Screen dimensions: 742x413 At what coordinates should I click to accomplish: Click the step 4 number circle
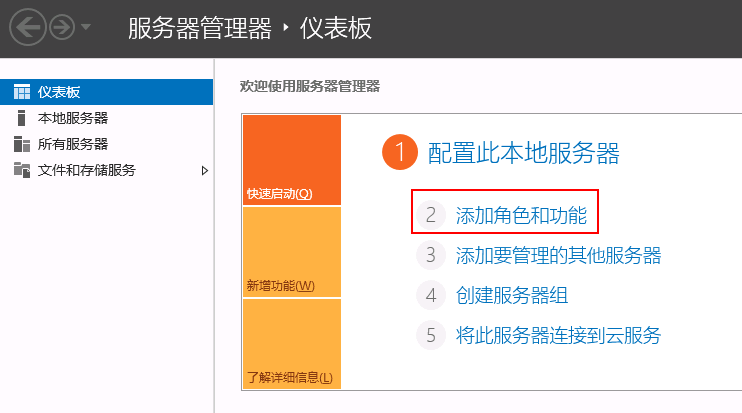click(x=431, y=295)
